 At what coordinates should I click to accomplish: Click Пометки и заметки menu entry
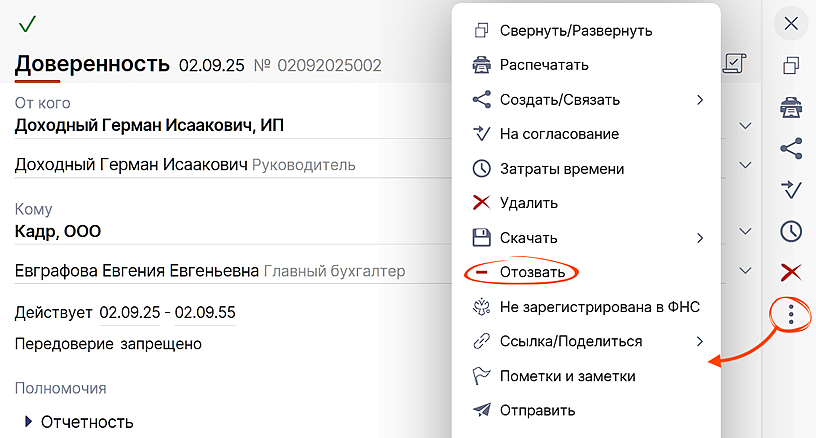(x=567, y=376)
